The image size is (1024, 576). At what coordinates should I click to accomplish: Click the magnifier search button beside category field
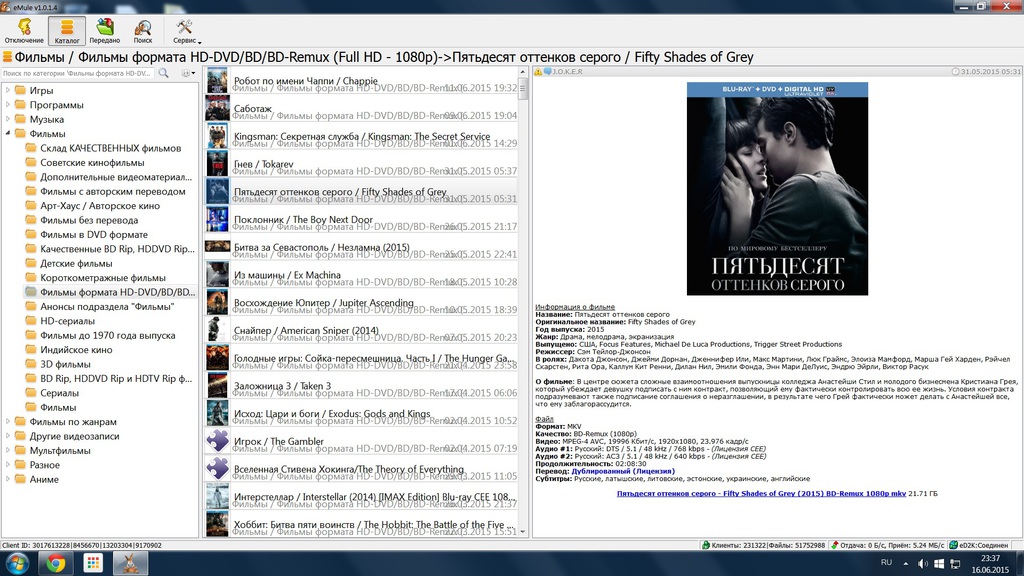pyautogui.click(x=163, y=73)
